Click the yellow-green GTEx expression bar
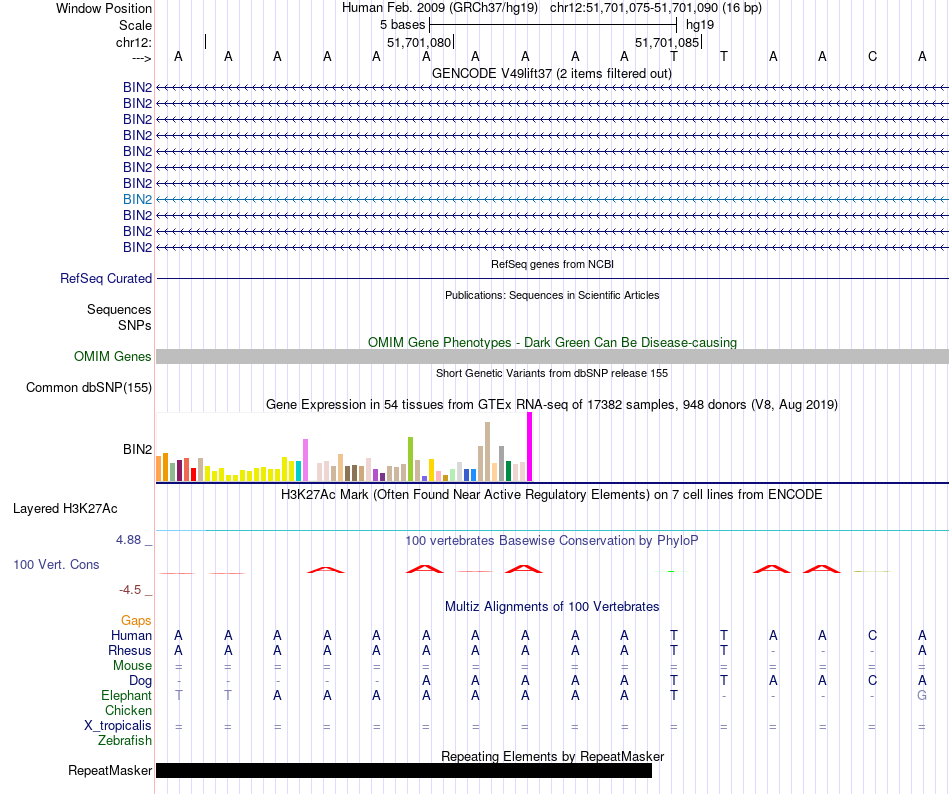This screenshot has height=794, width=950. [x=410, y=459]
